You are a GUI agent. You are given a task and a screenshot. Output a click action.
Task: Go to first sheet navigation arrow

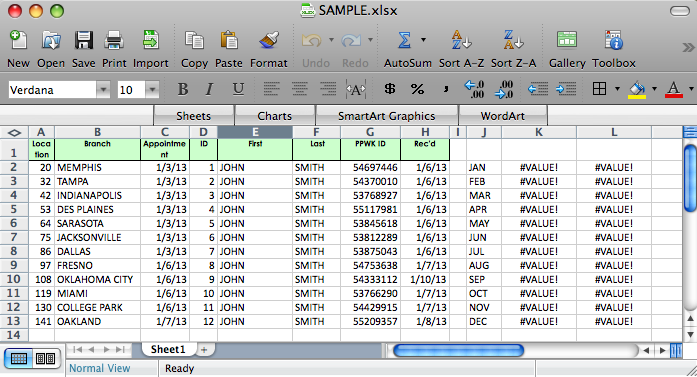[x=78, y=349]
